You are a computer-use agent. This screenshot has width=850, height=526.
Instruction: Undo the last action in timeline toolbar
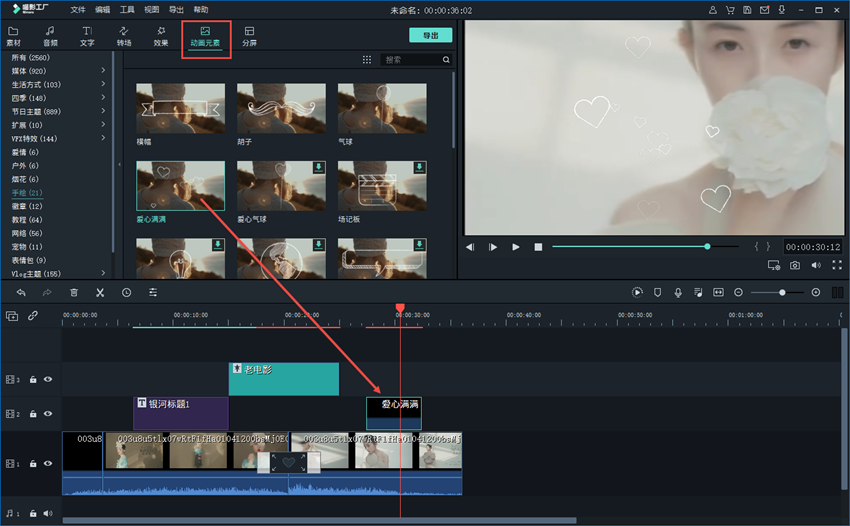click(21, 292)
